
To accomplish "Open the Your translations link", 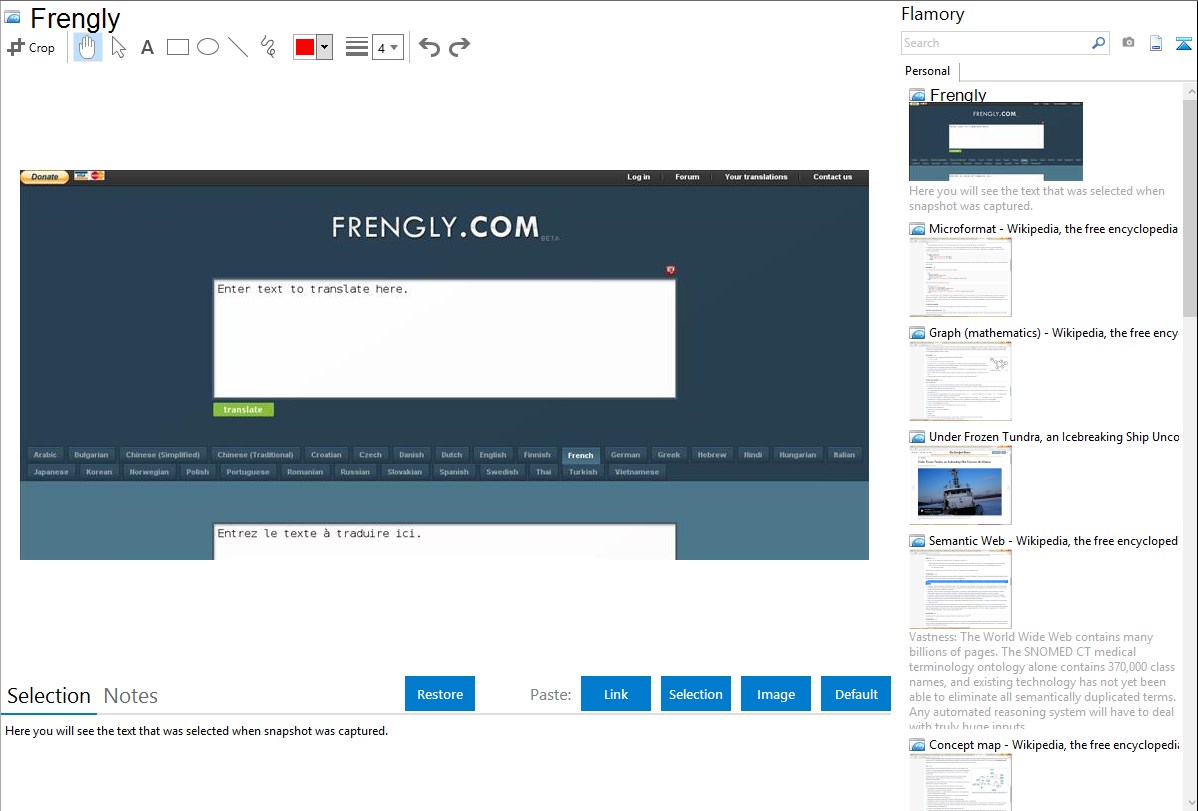I will coord(756,177).
